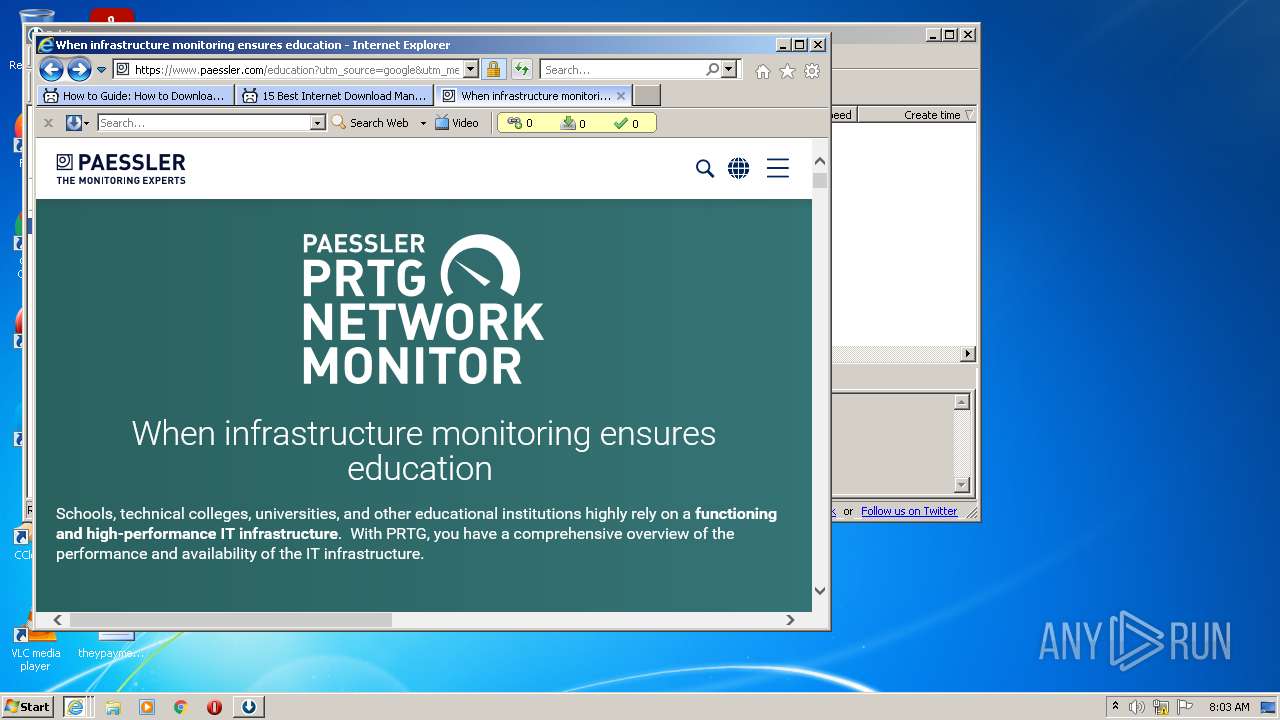Click the page scrollbar down arrow

(820, 591)
